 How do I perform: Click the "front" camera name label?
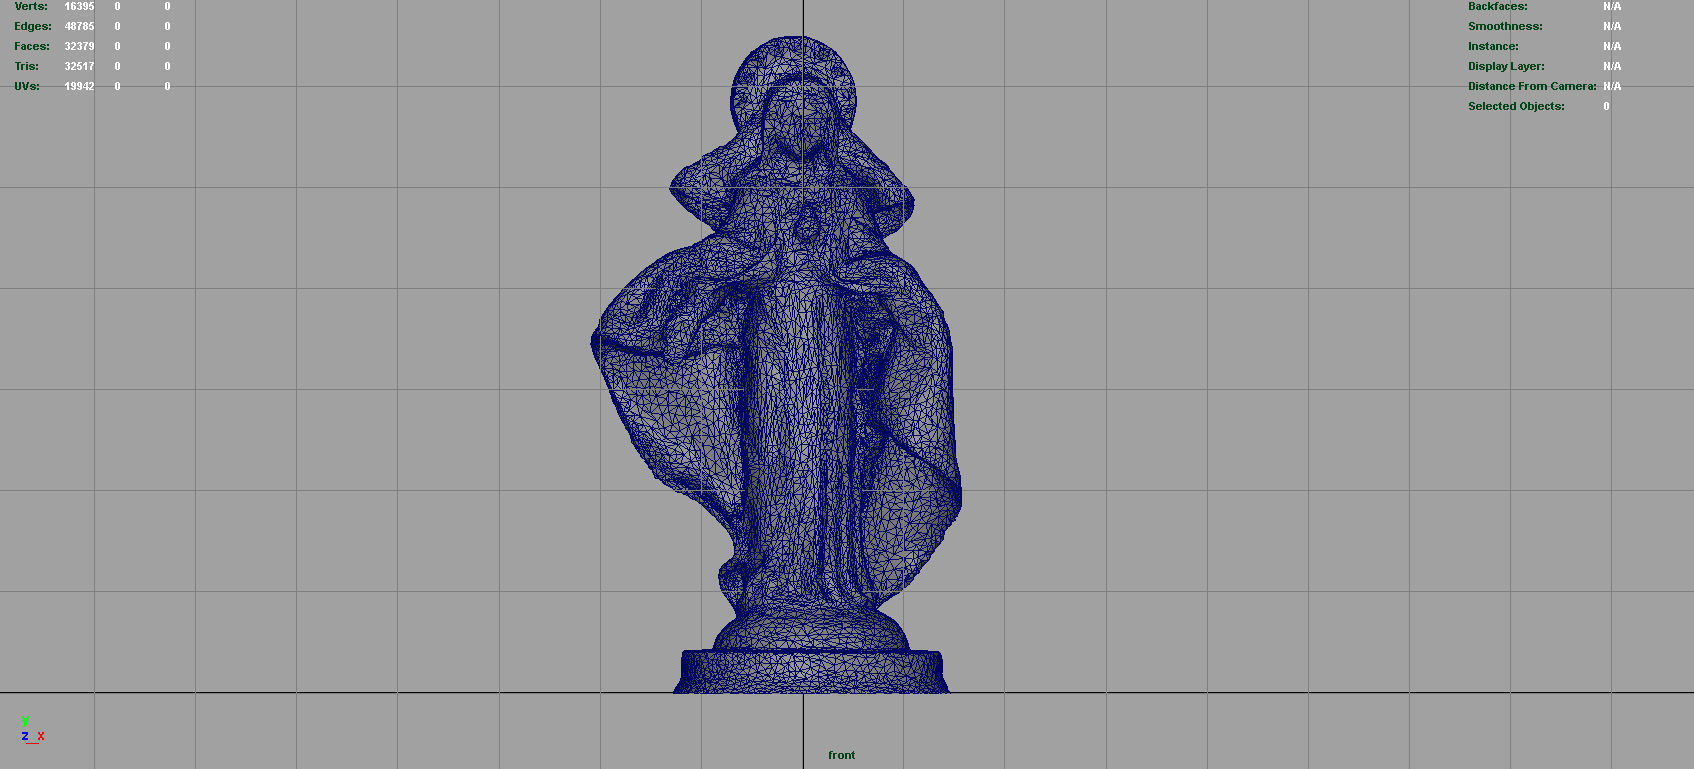841,755
